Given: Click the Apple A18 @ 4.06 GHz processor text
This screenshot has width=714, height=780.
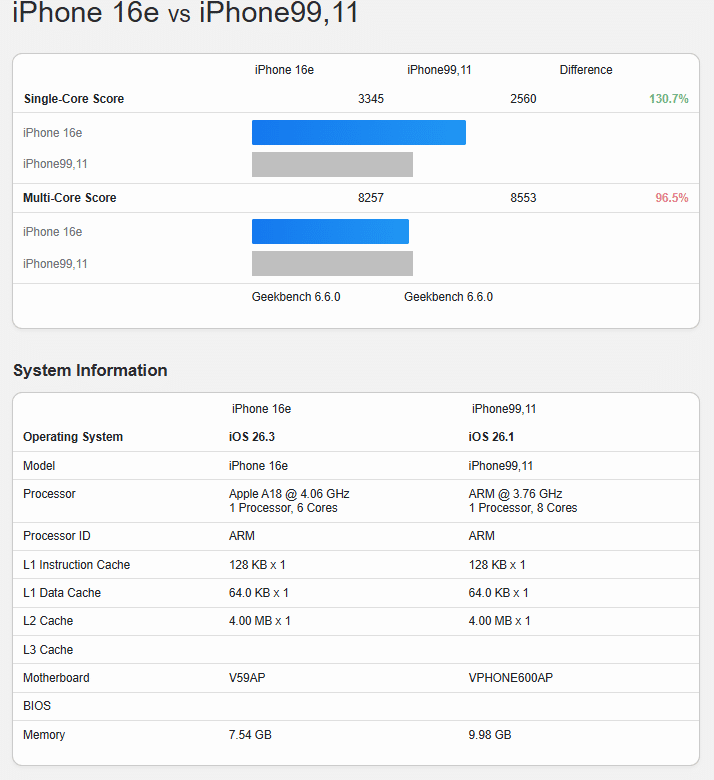Looking at the screenshot, I should (289, 494).
